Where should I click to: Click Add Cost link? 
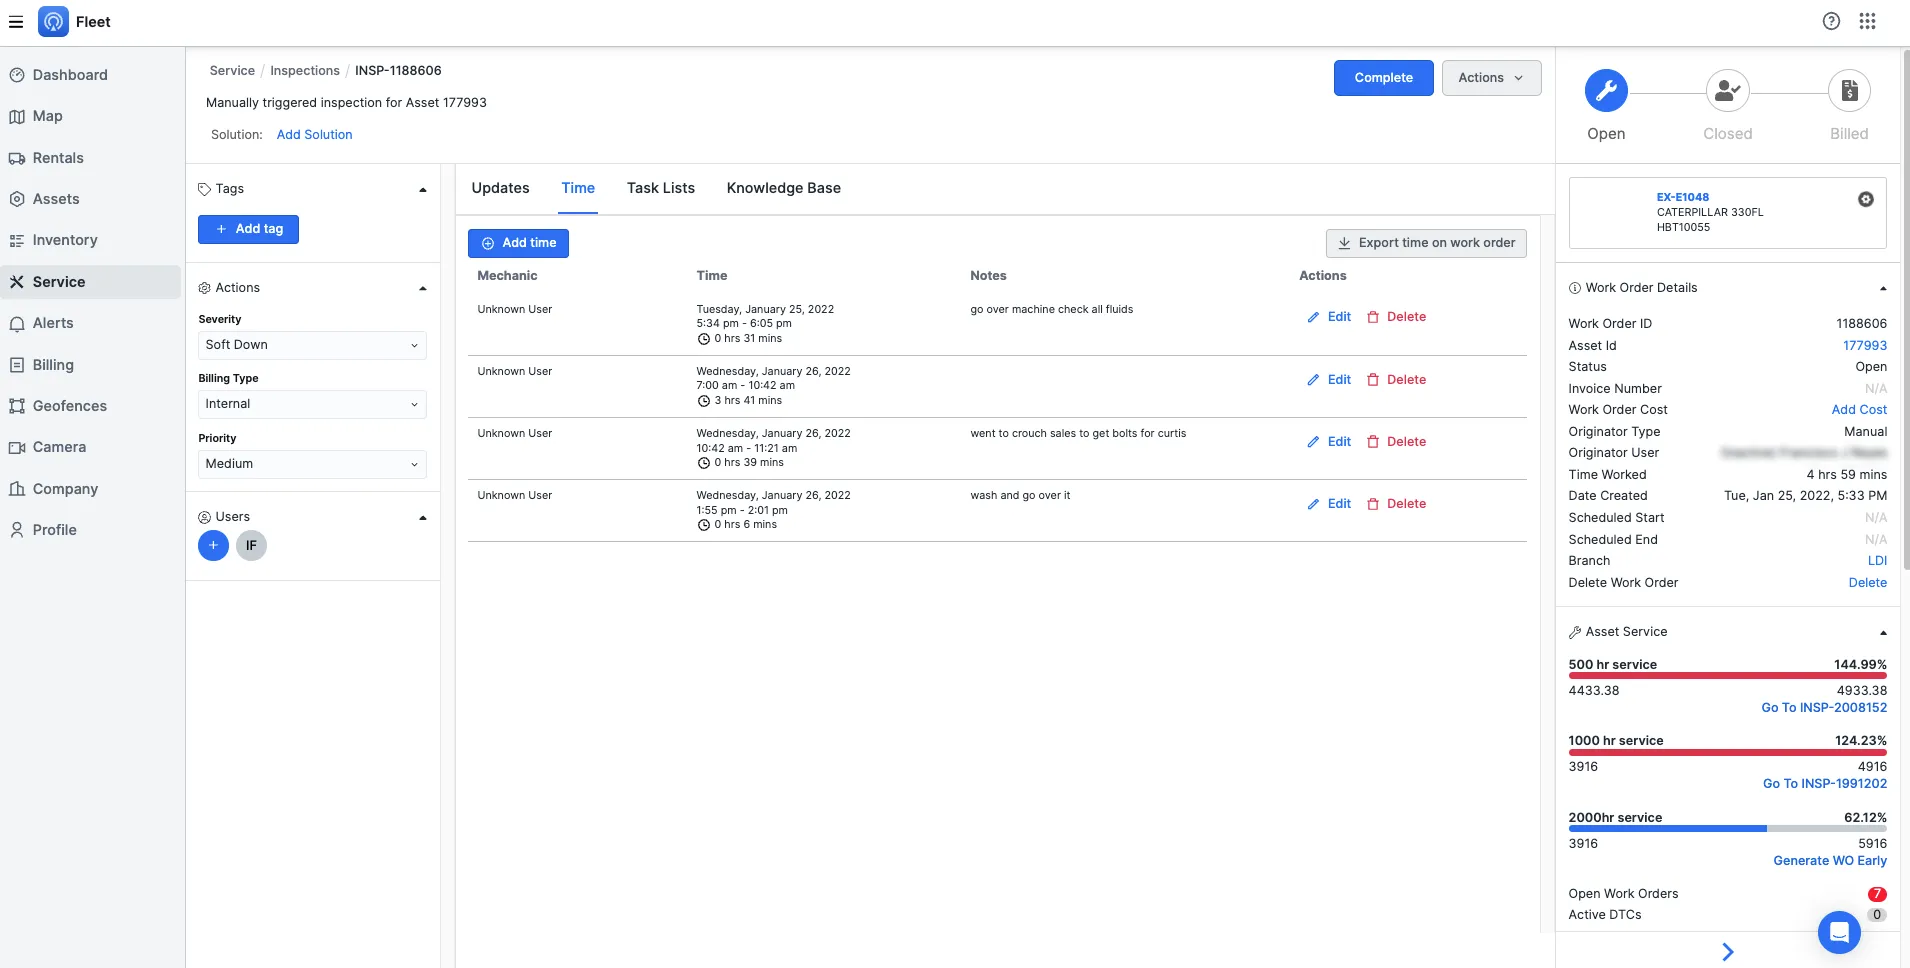point(1859,410)
